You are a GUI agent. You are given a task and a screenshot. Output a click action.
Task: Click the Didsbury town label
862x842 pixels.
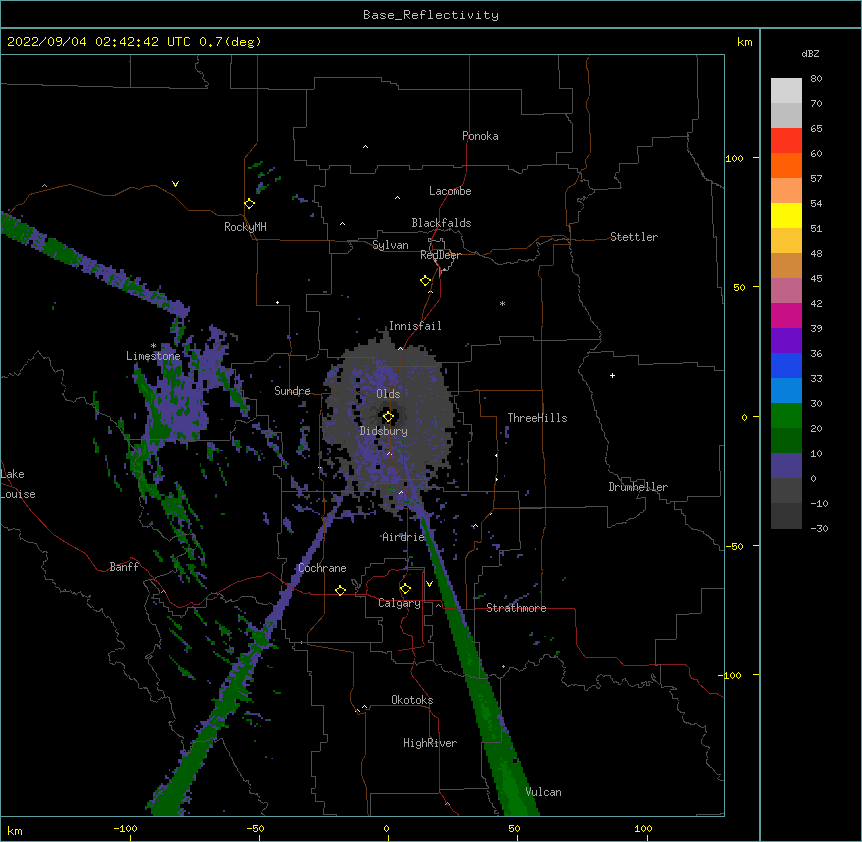tap(384, 431)
